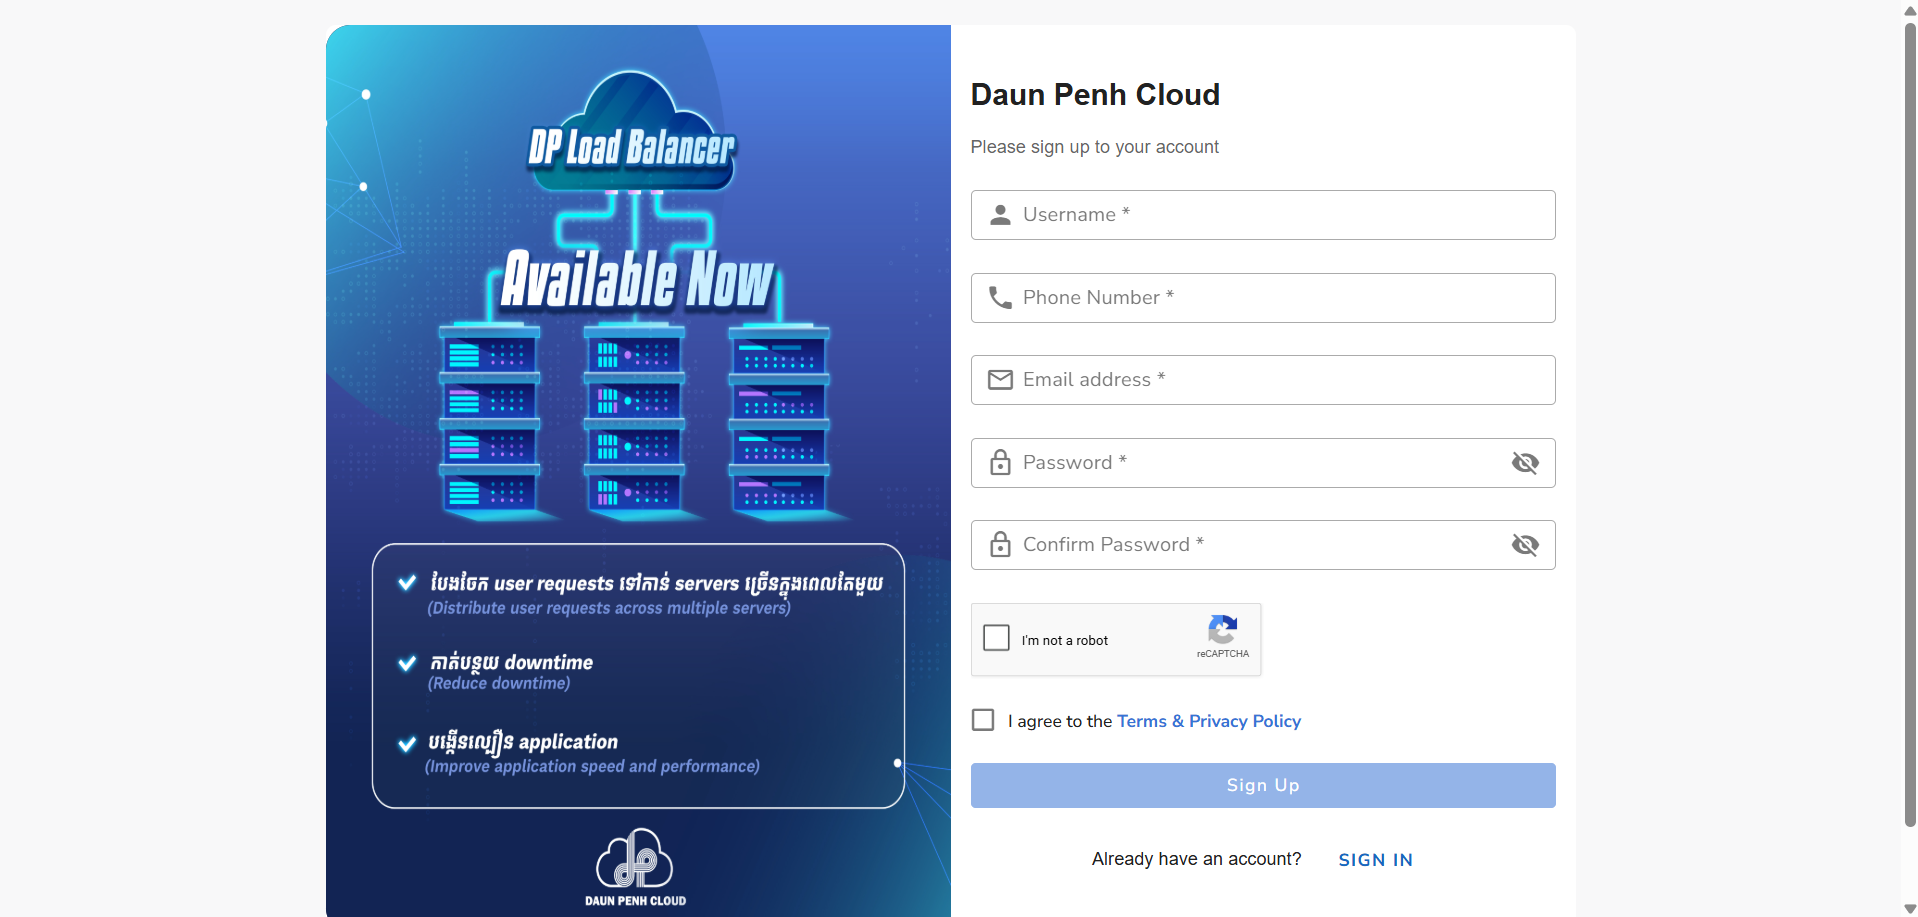Click the page scrollbar down arrow
Screen dimensions: 1918x917
click(x=1910, y=909)
